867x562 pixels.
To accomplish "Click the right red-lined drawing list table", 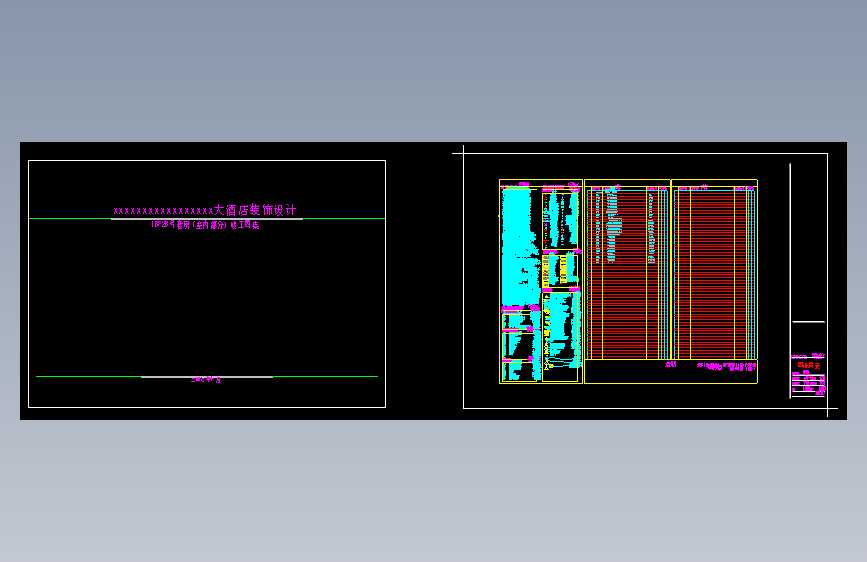I will point(714,273).
